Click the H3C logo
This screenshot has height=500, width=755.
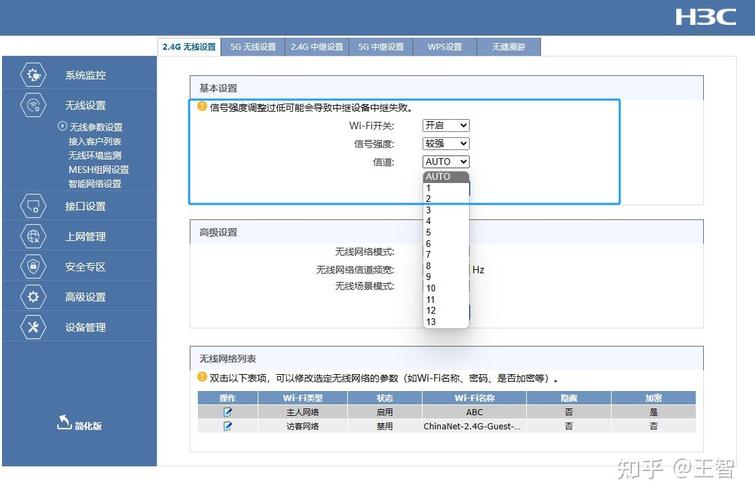coord(705,17)
